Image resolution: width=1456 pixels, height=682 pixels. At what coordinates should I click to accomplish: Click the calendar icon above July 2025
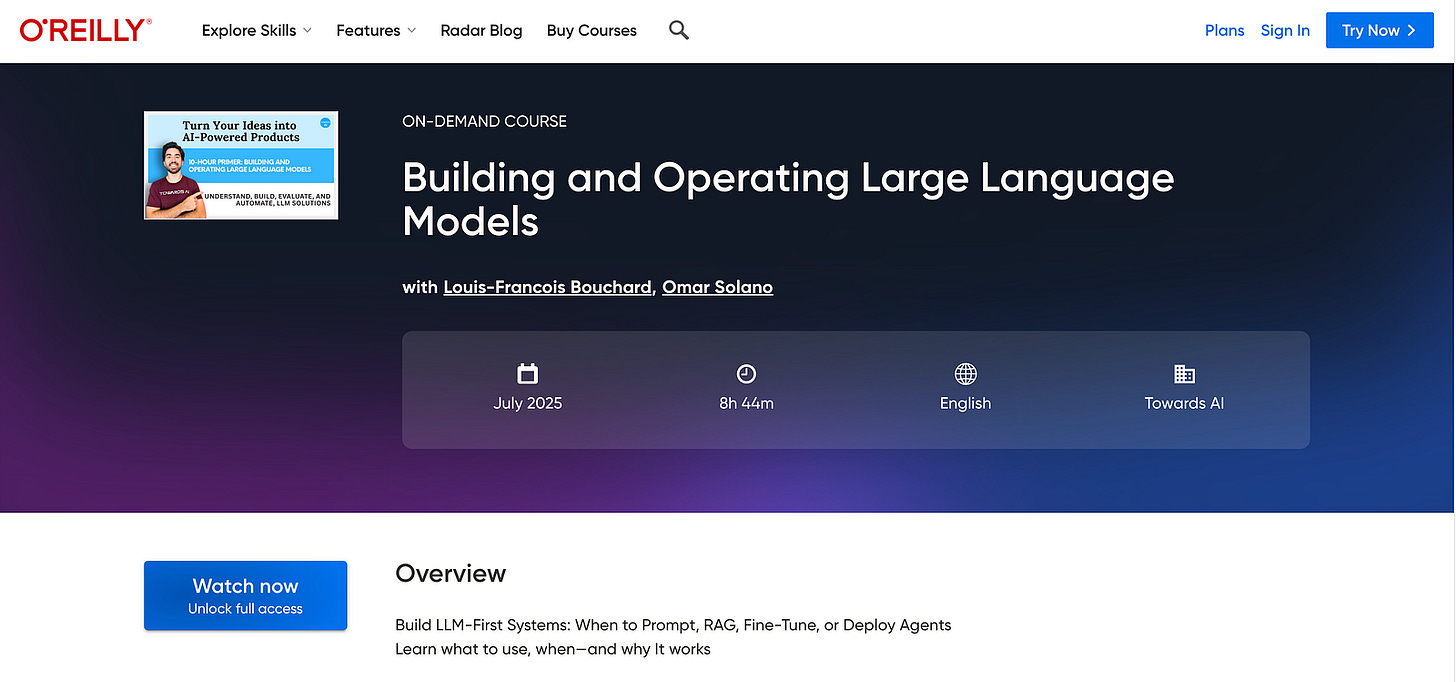[528, 374]
